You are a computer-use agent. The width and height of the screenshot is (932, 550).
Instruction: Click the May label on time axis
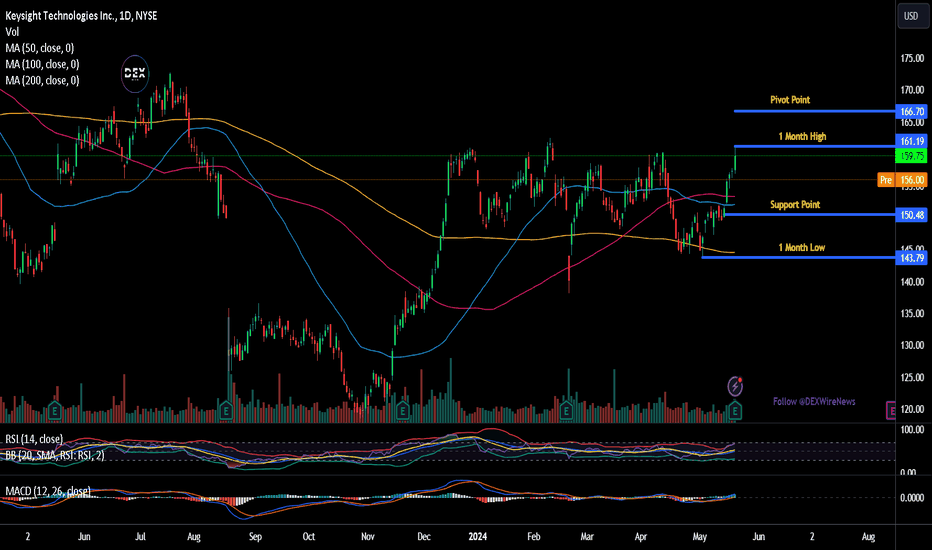tap(700, 536)
